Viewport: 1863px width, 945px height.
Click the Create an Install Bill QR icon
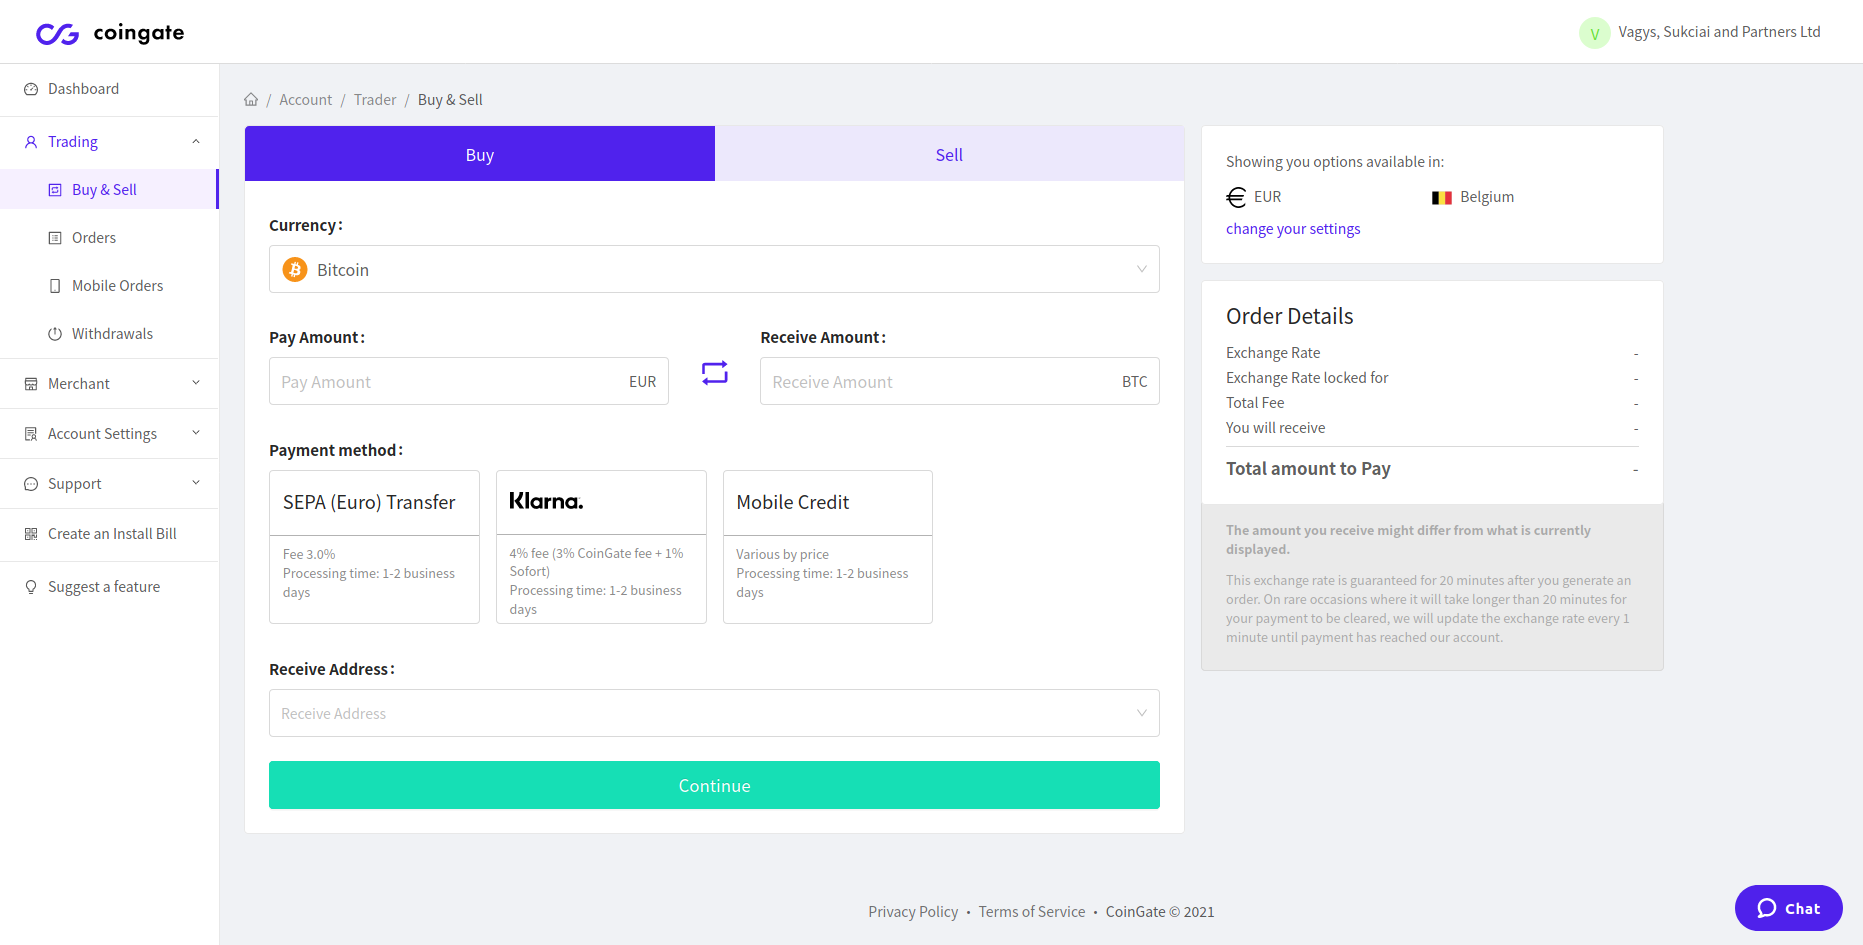(x=31, y=534)
